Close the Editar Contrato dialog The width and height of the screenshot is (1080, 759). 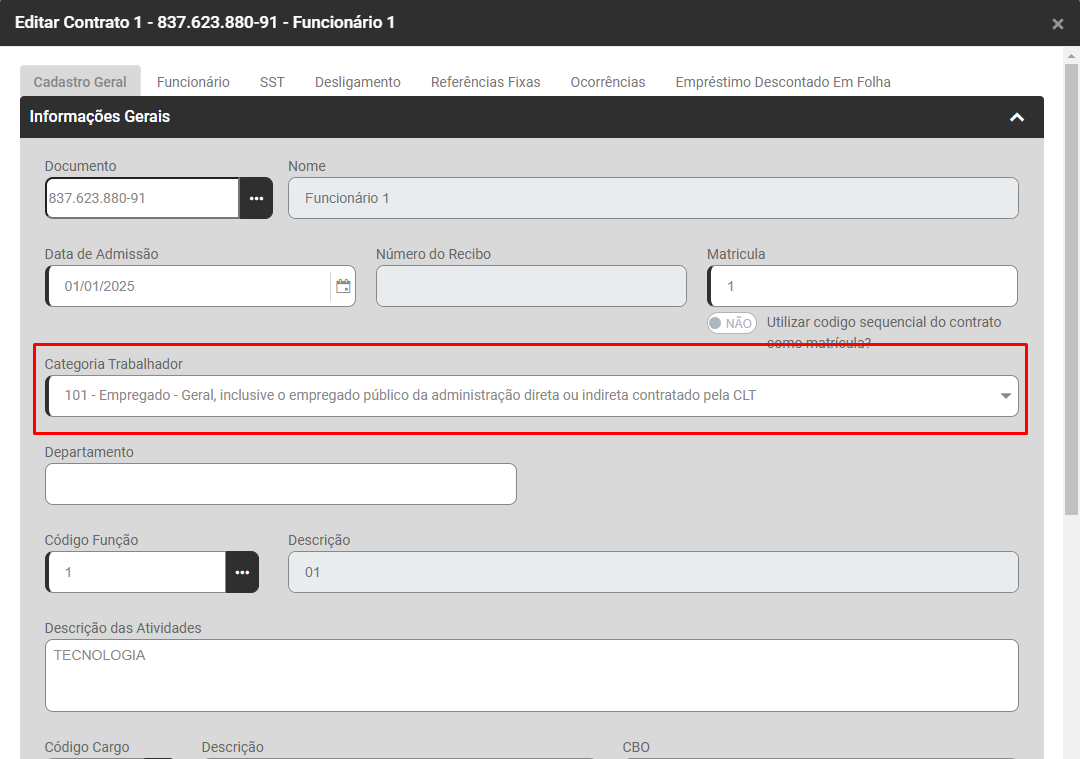1057,24
